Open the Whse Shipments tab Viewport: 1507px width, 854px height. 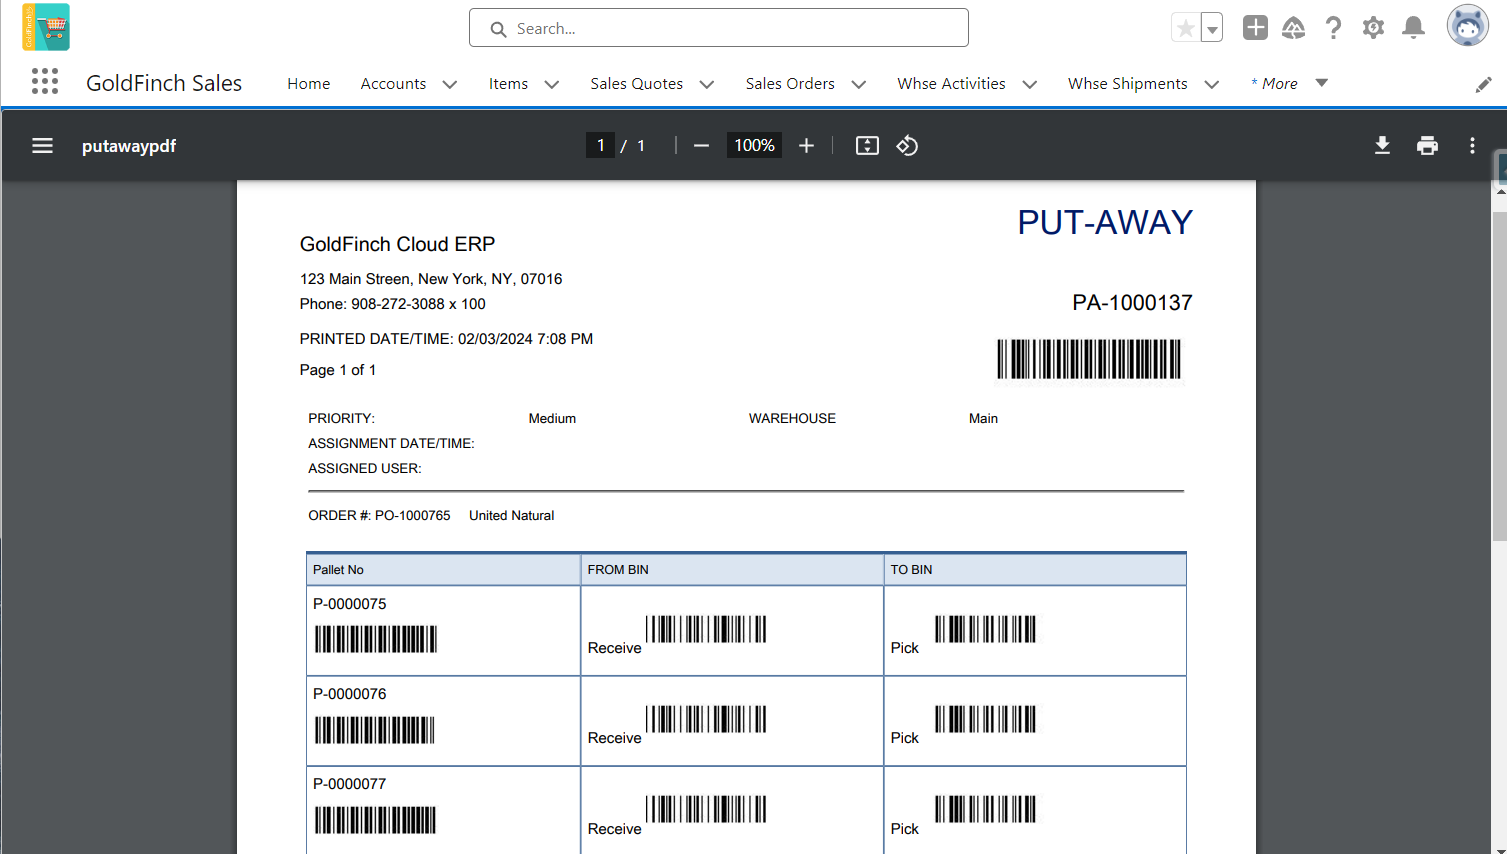point(1127,84)
